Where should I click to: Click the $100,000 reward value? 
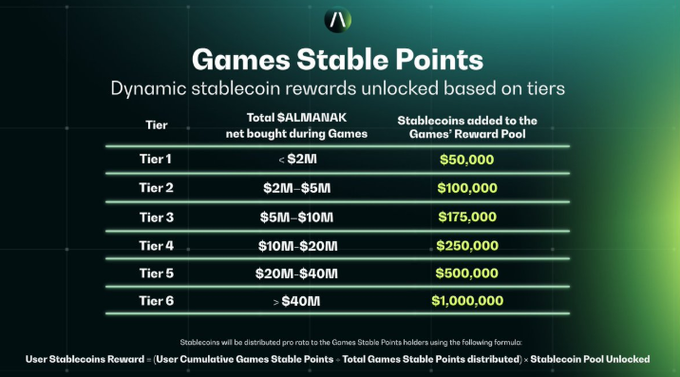(x=467, y=188)
